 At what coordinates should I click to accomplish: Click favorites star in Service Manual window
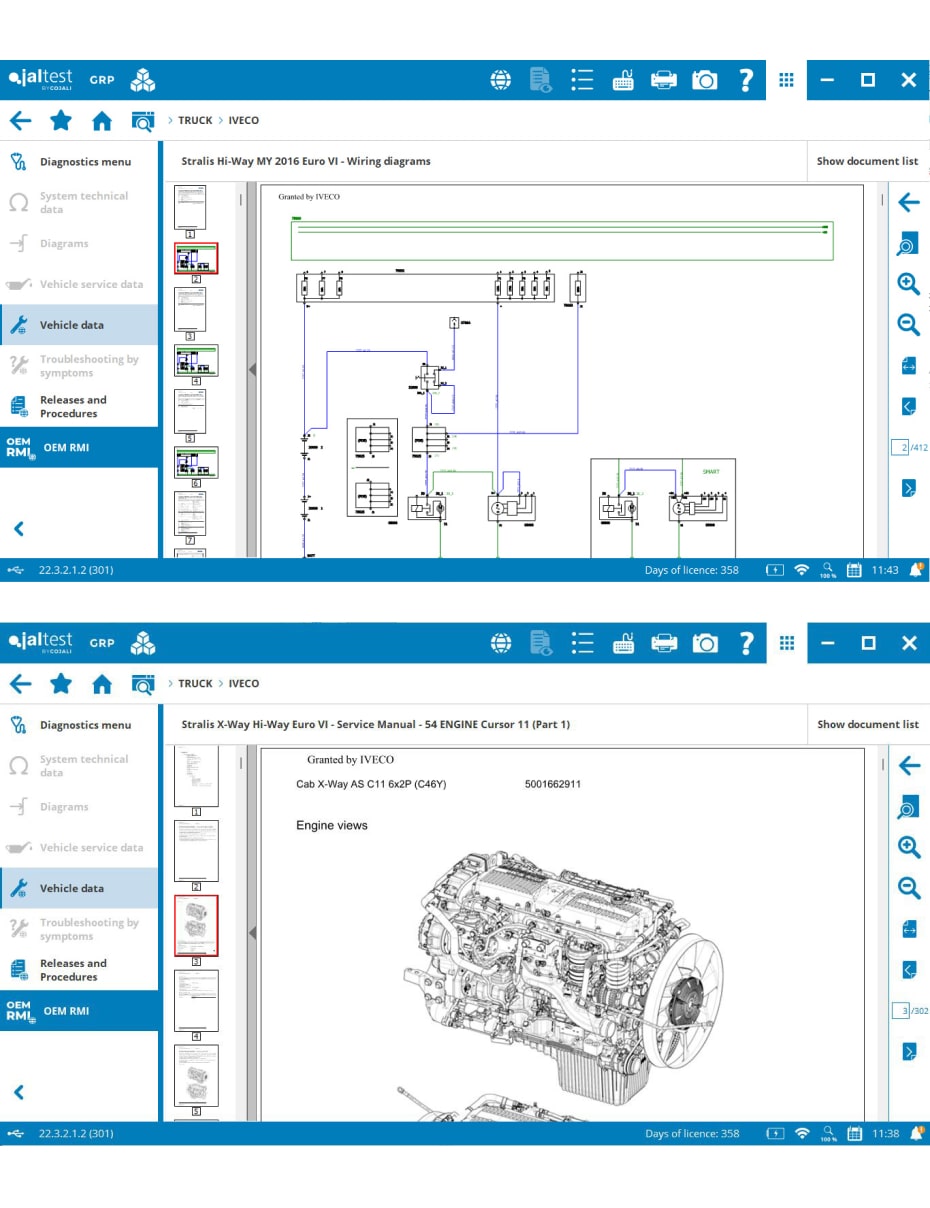tap(61, 684)
